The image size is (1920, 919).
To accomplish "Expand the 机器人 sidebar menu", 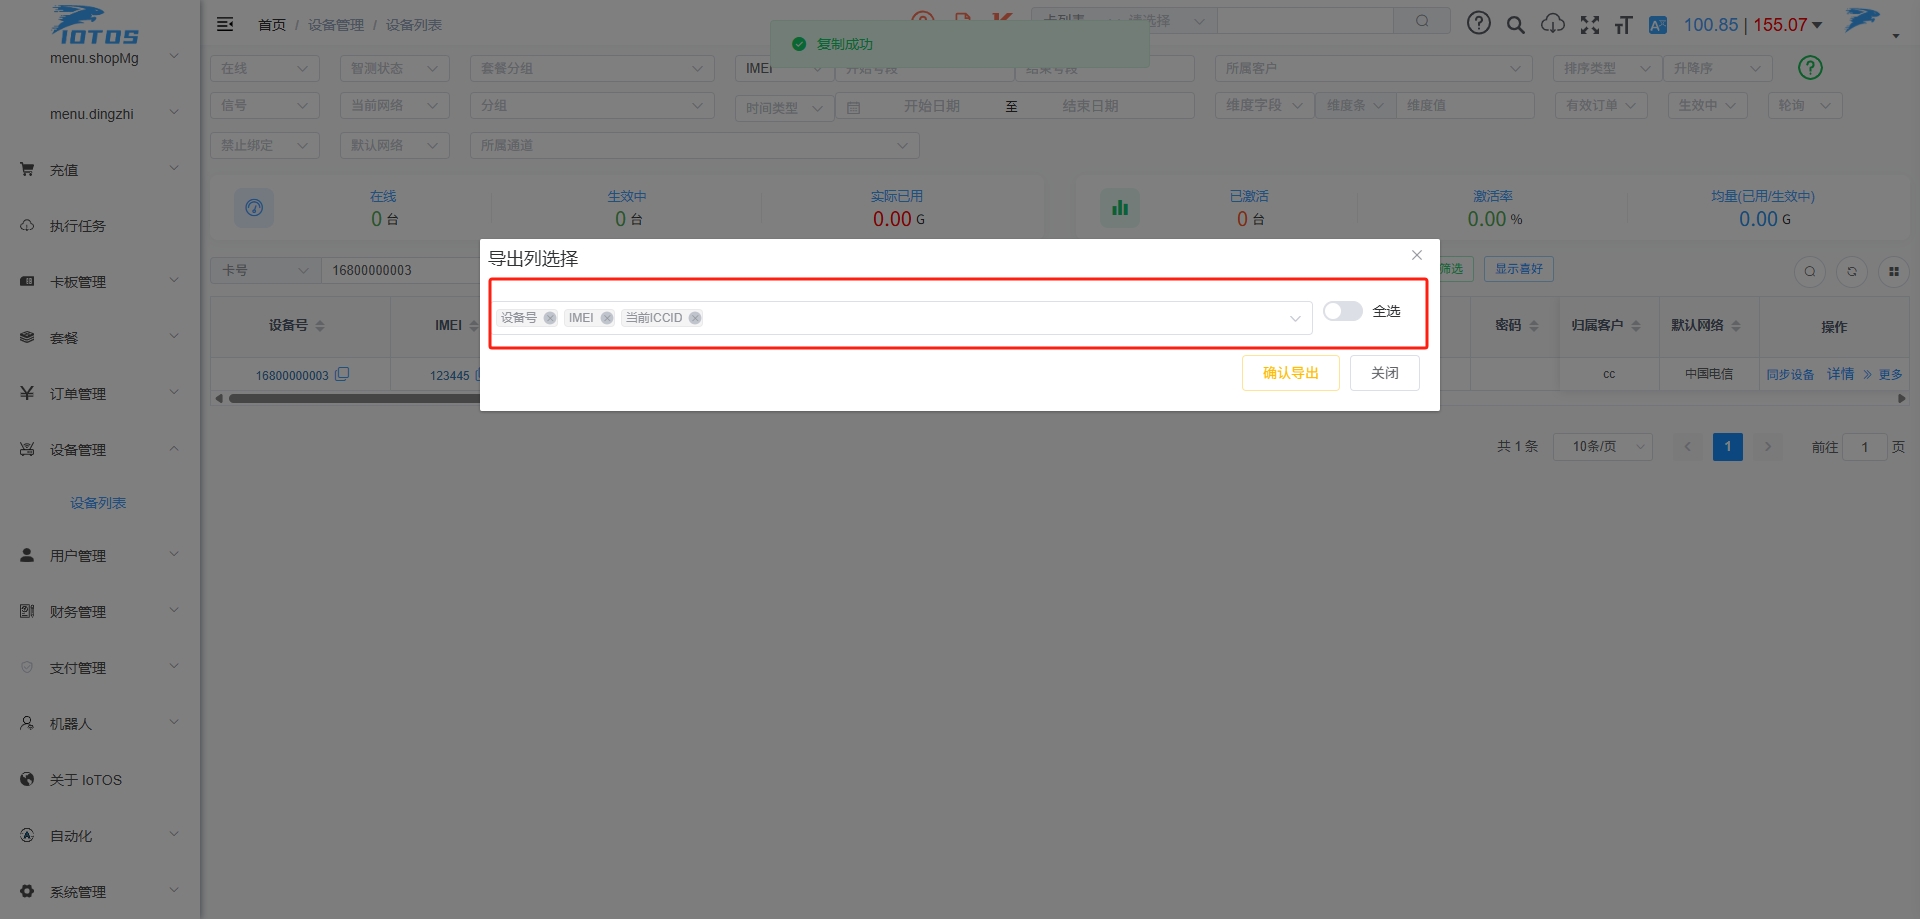I will [x=100, y=724].
